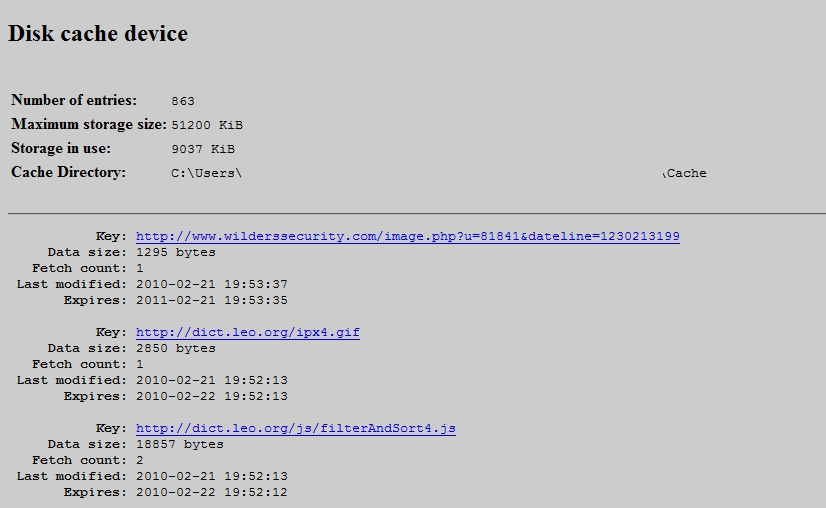Click the "Maximum storage size:" label
The width and height of the screenshot is (826, 508).
(x=88, y=124)
